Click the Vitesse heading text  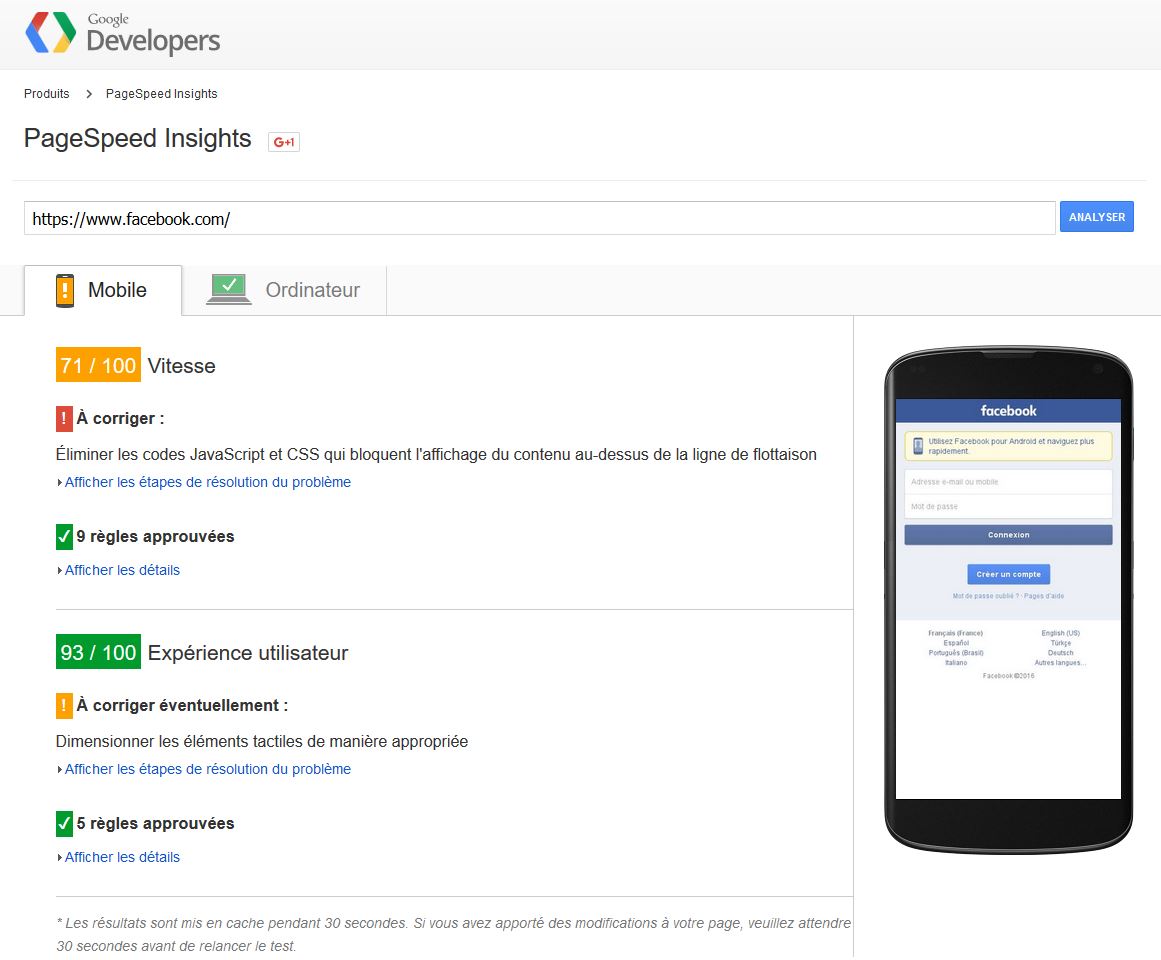181,366
